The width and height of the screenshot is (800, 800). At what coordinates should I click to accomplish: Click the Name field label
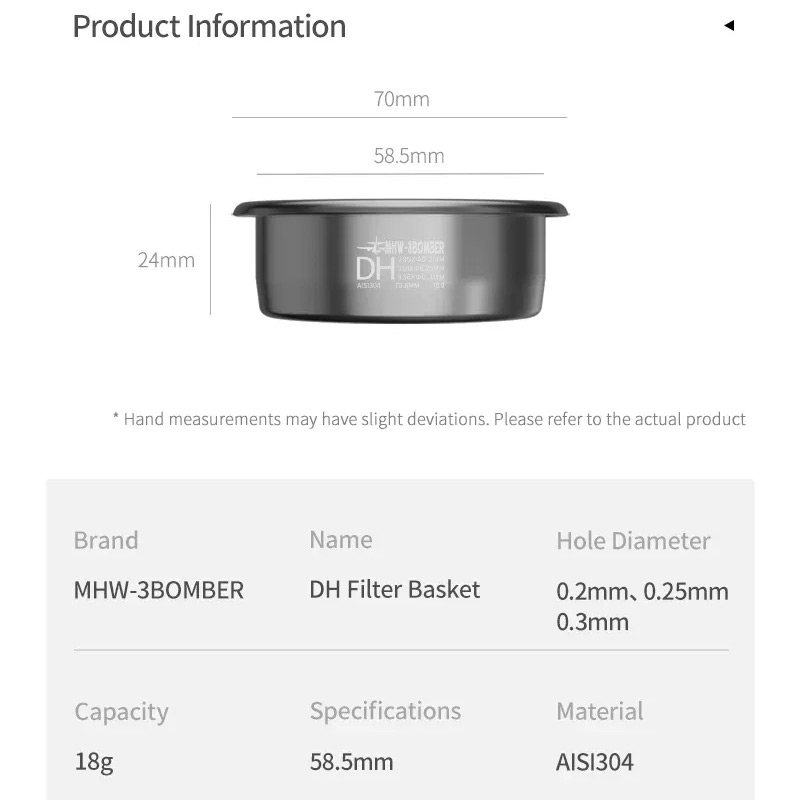(341, 540)
